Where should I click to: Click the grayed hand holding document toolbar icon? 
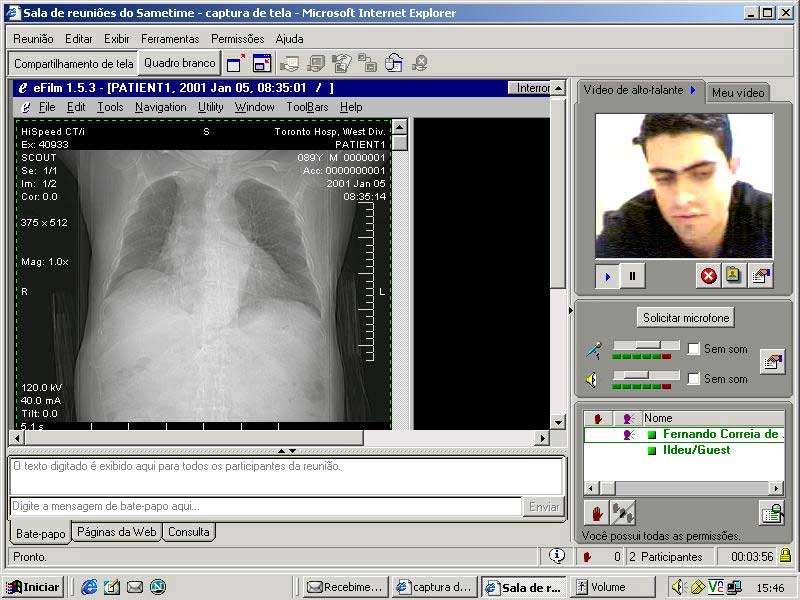click(x=289, y=63)
